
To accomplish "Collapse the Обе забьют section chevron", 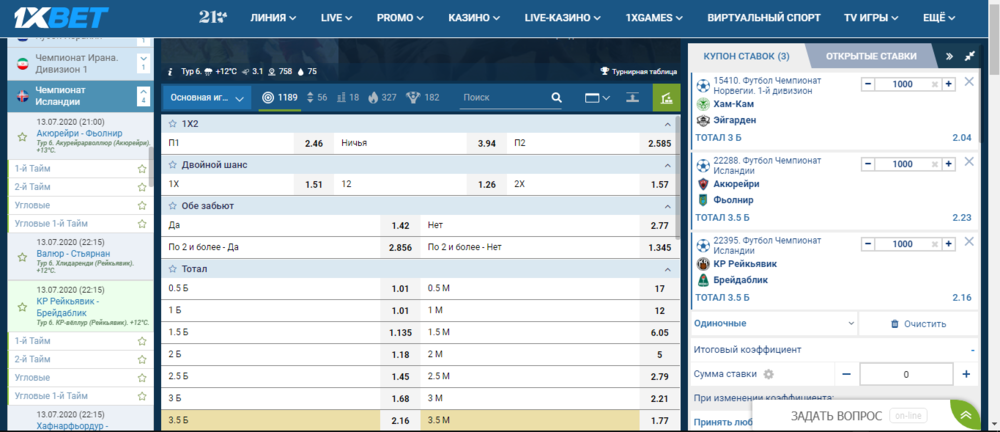I will (668, 206).
